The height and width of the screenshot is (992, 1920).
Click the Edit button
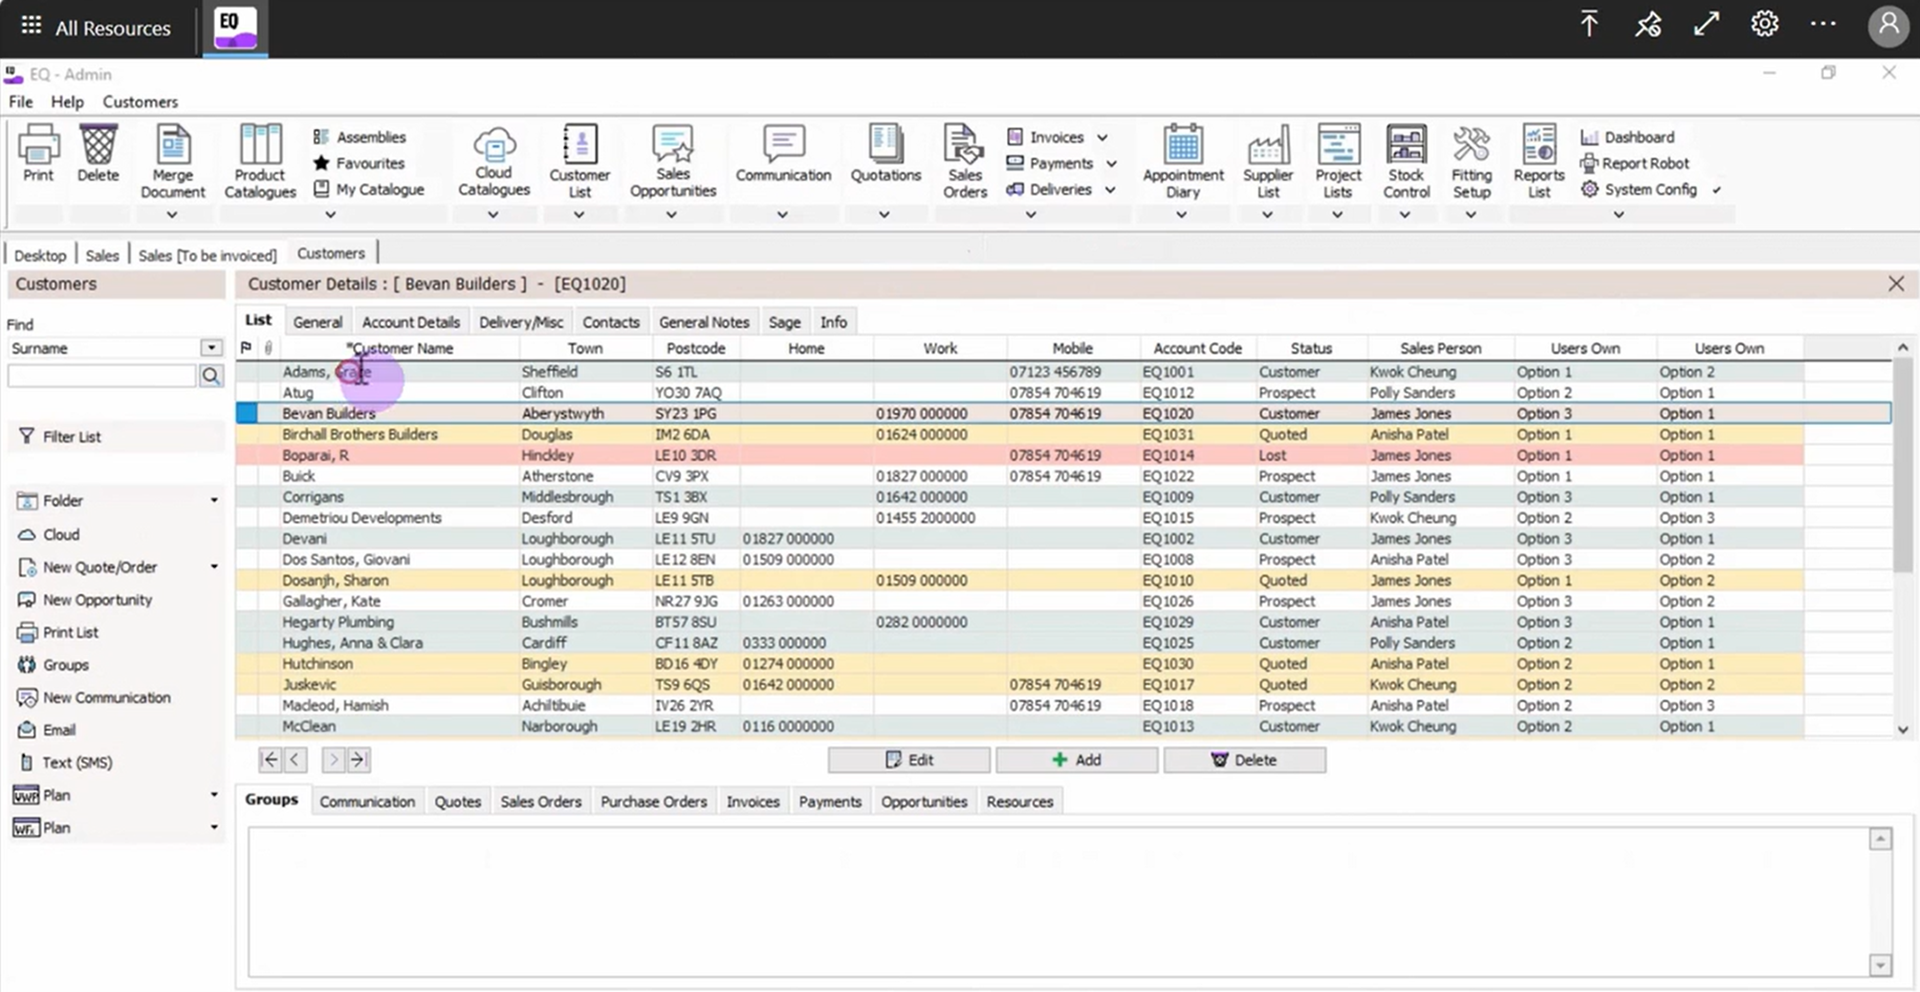coord(909,760)
